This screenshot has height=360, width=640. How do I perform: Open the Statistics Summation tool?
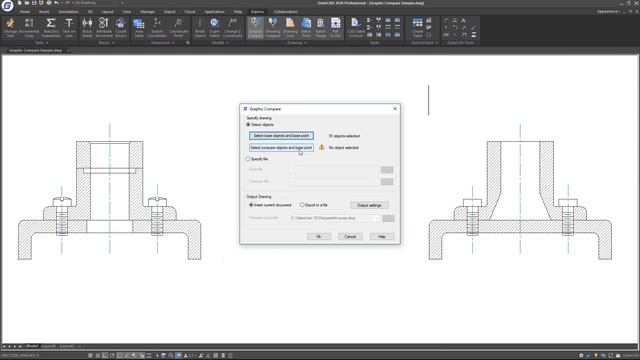click(51, 27)
